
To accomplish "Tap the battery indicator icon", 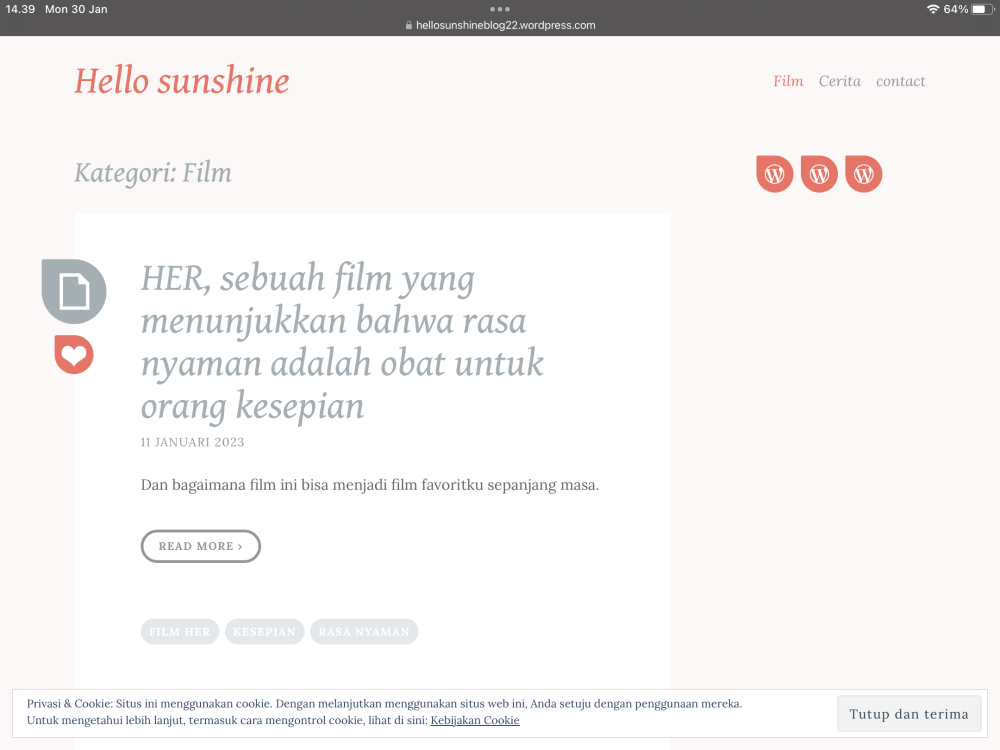I will pyautogui.click(x=983, y=9).
